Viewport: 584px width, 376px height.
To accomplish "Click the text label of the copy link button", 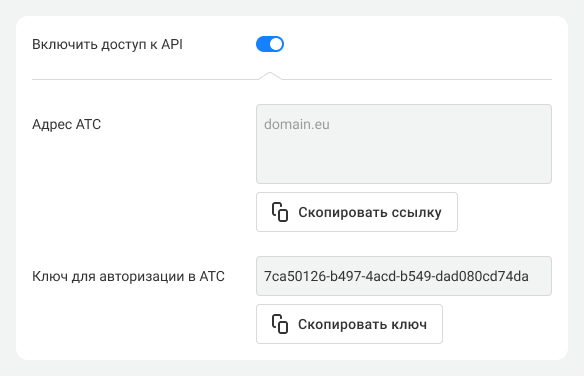I will click(x=370, y=212).
